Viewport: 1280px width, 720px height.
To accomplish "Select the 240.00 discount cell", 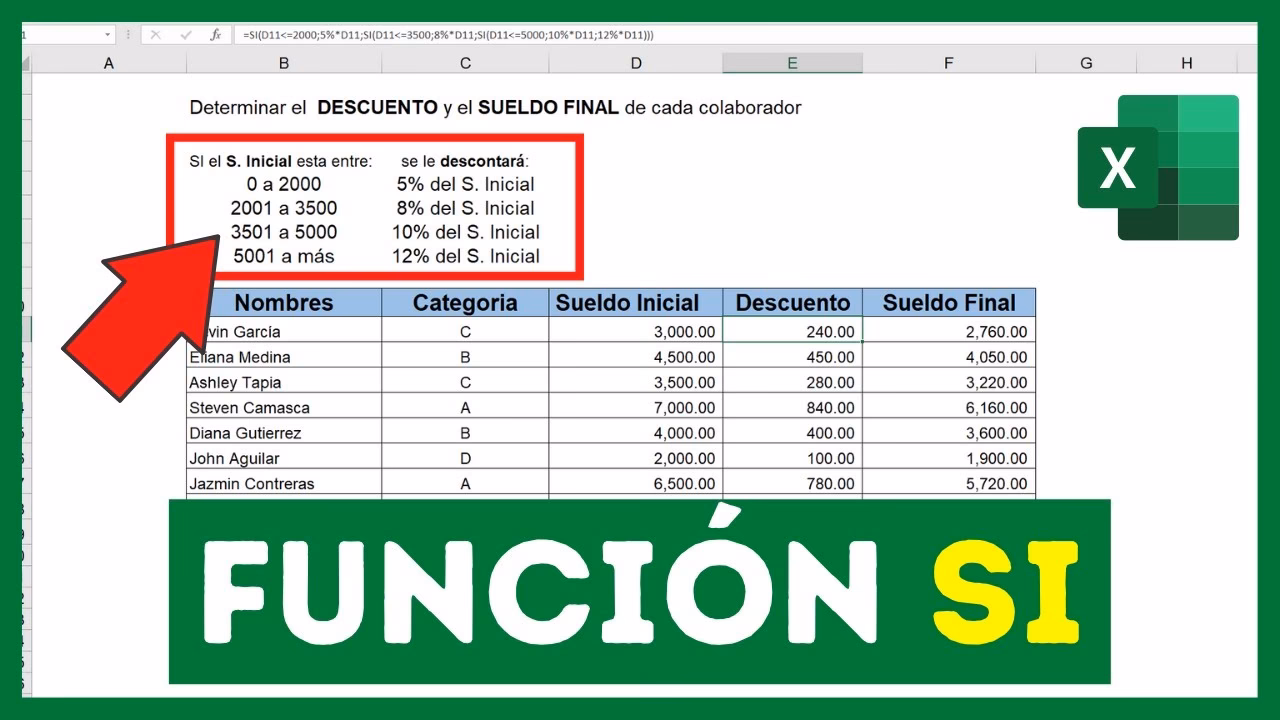I will (792, 331).
